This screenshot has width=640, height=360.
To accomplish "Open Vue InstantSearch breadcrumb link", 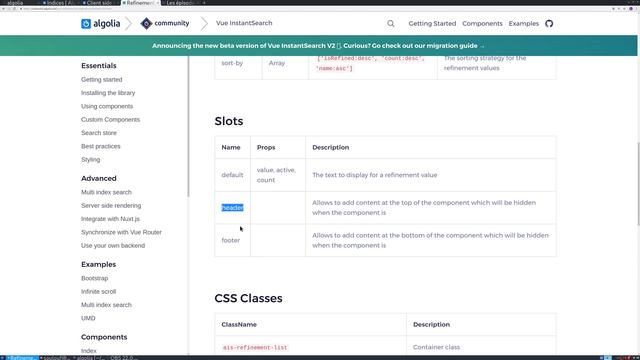I will [x=244, y=23].
